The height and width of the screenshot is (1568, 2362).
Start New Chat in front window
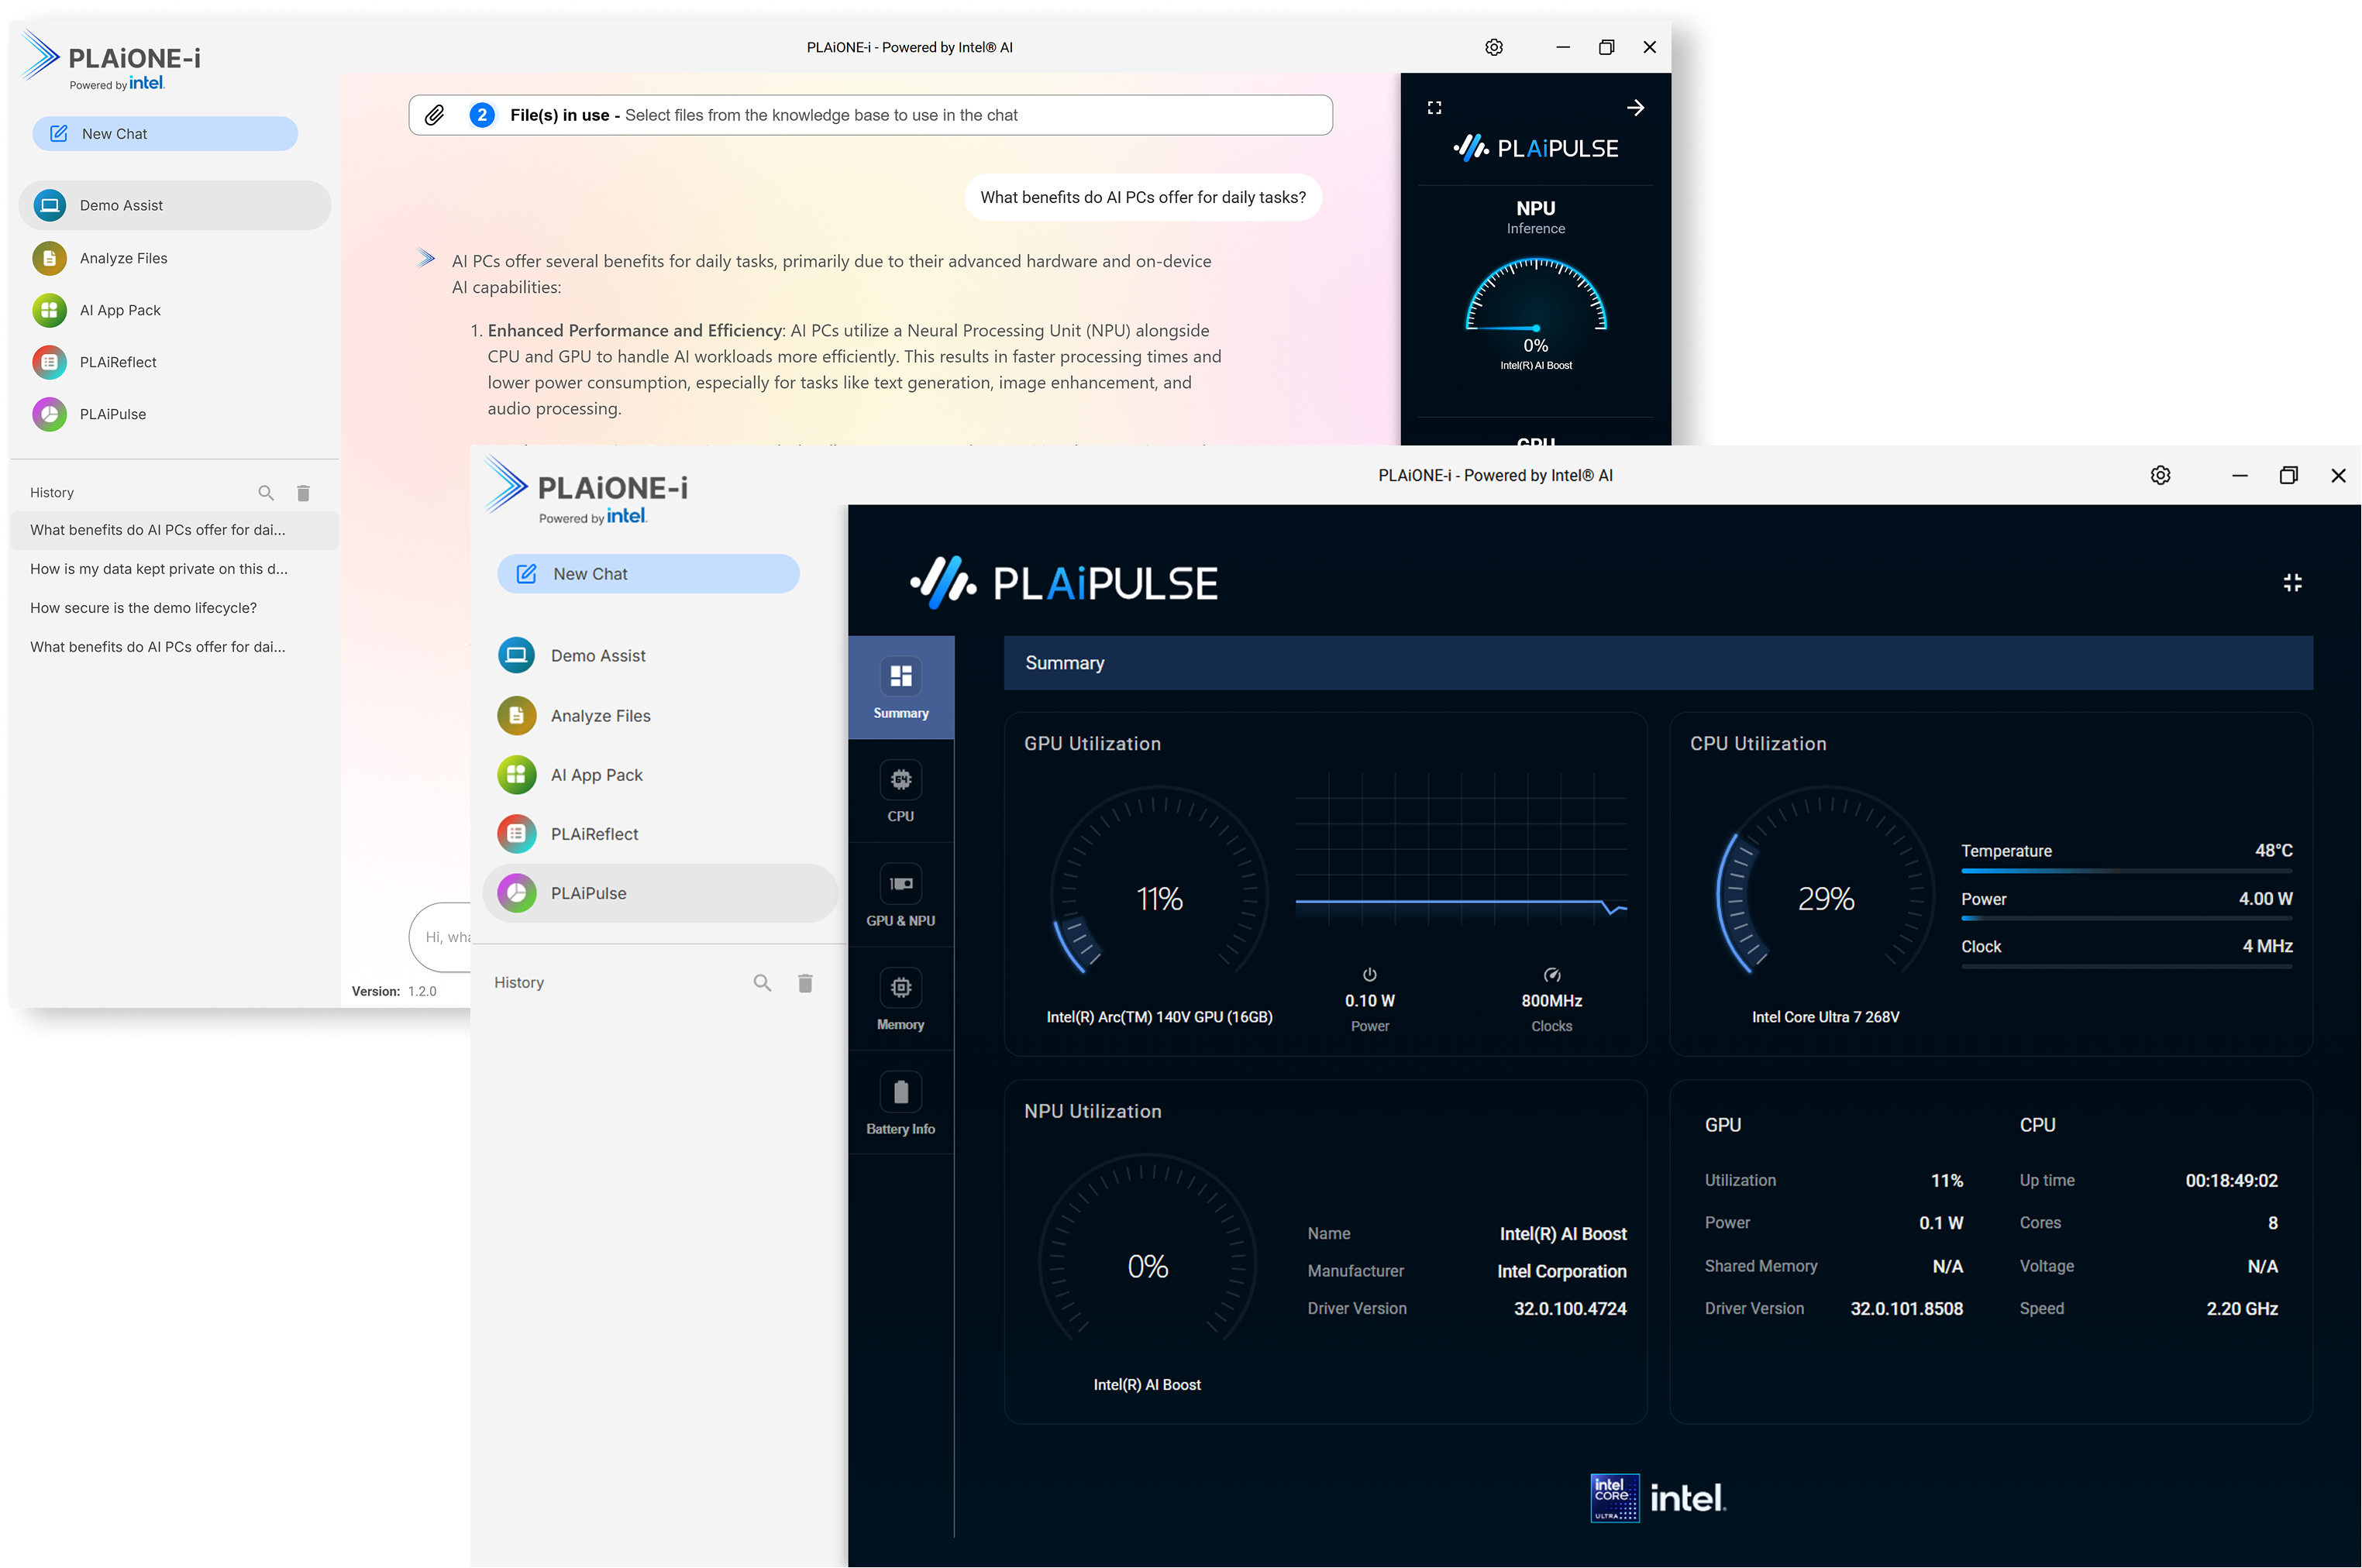[x=648, y=573]
